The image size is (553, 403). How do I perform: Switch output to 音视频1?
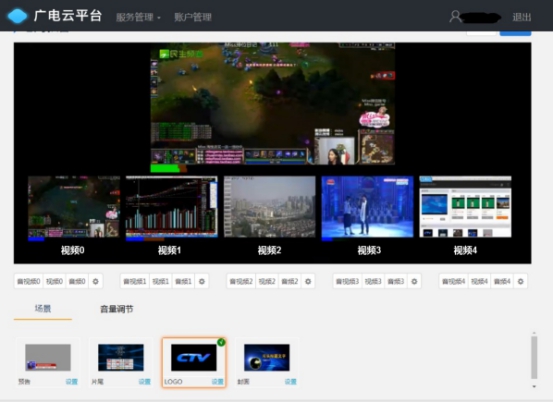click(x=135, y=281)
